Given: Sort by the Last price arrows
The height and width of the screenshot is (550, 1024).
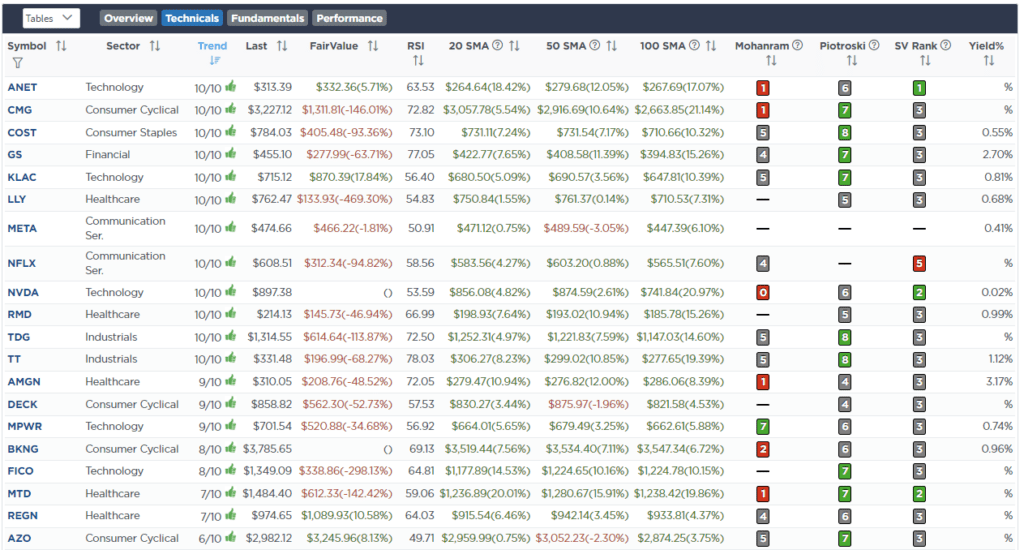Looking at the screenshot, I should [282, 46].
